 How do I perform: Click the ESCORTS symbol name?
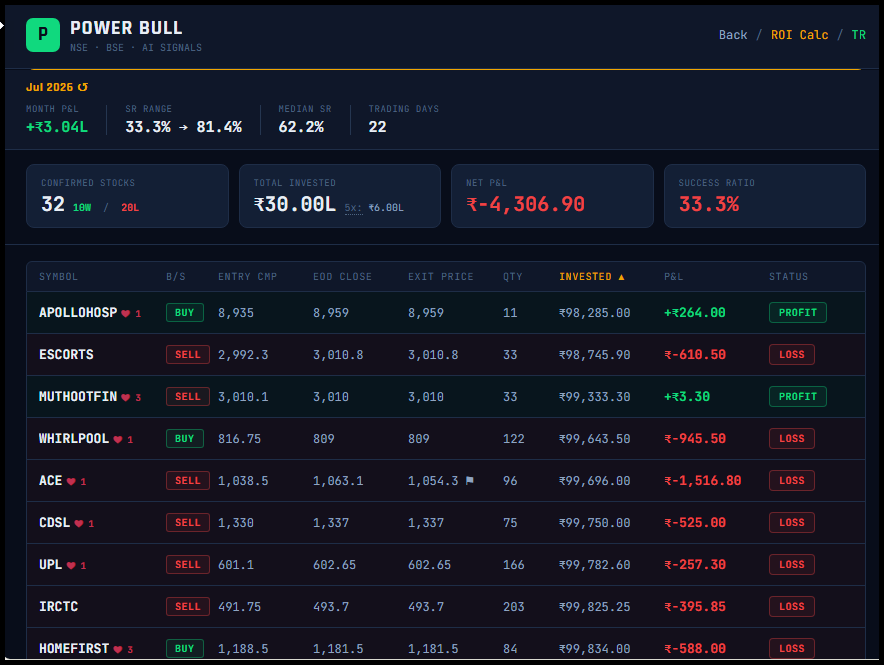(66, 354)
